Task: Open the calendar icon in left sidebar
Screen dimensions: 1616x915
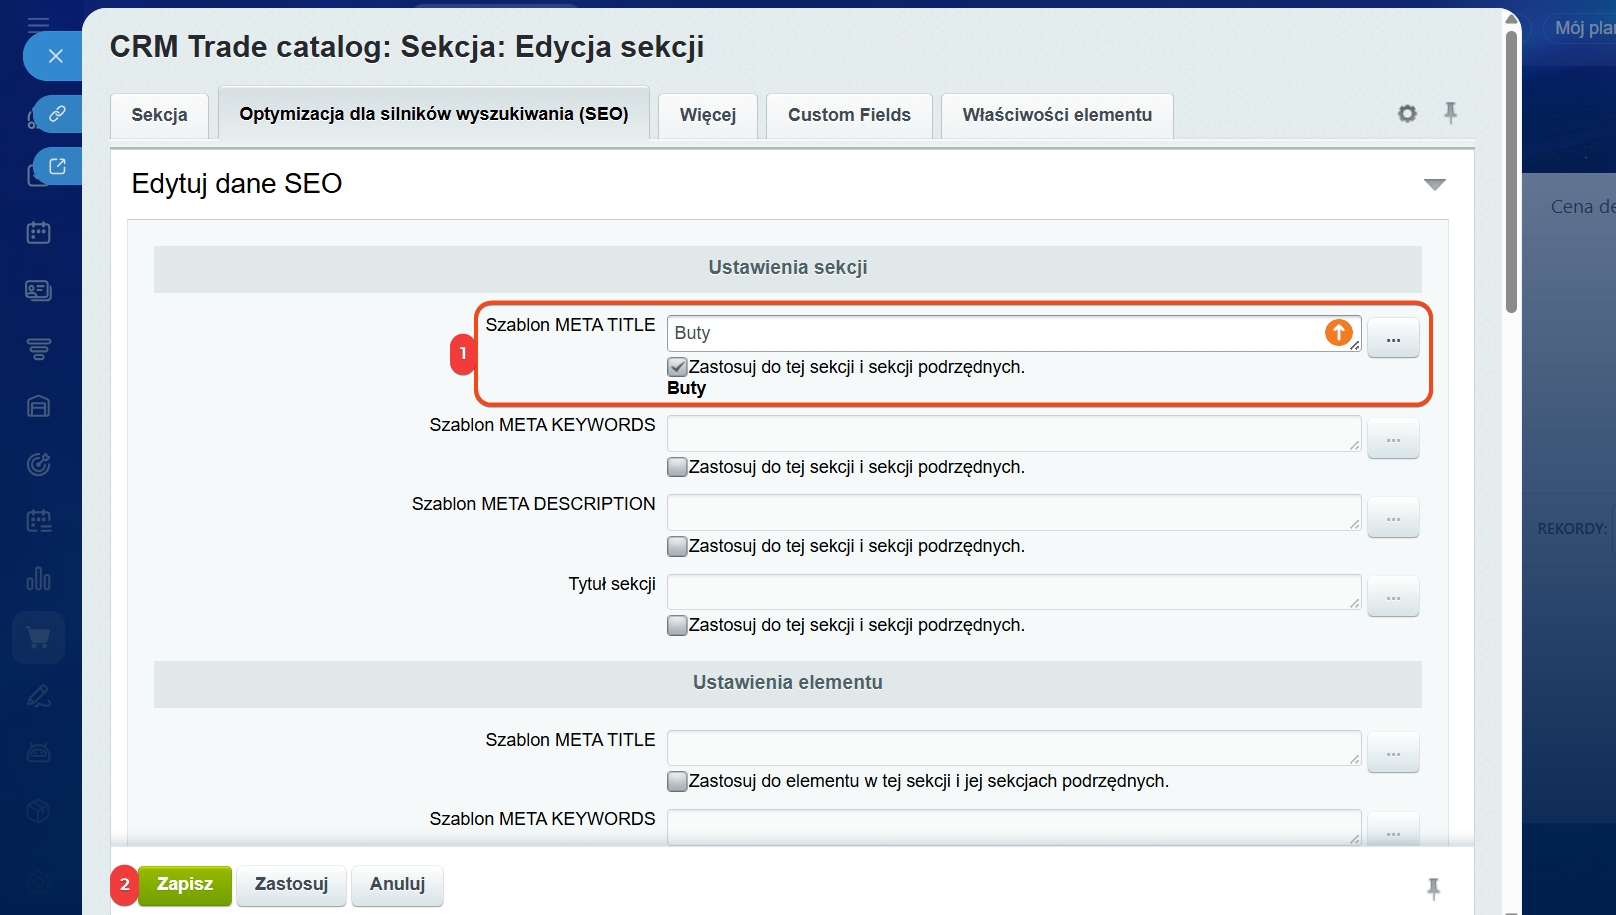Action: click(x=39, y=233)
